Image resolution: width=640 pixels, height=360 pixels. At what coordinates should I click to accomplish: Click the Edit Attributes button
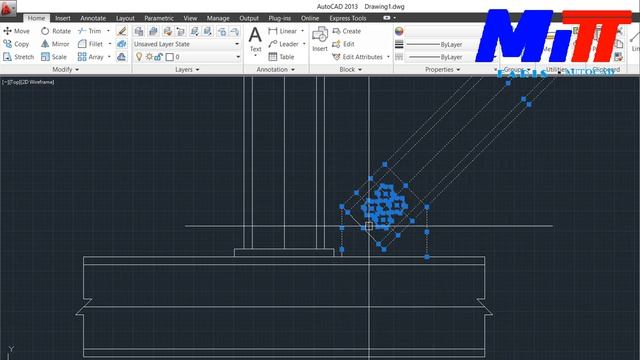click(358, 57)
